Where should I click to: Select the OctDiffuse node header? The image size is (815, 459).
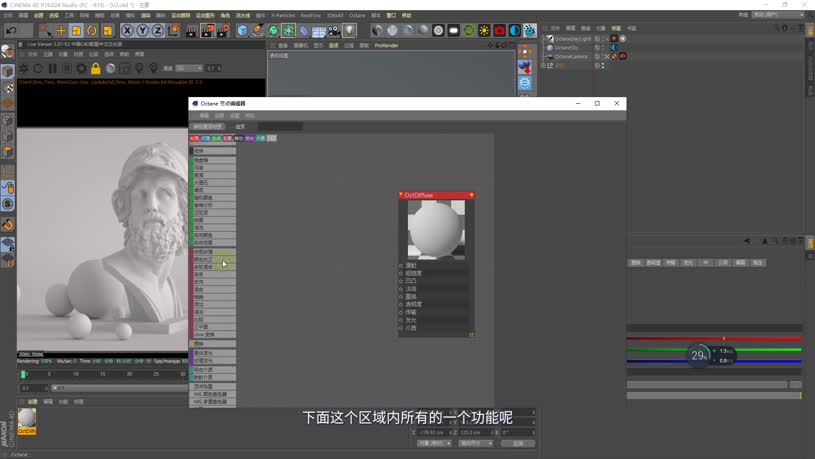[x=436, y=195]
